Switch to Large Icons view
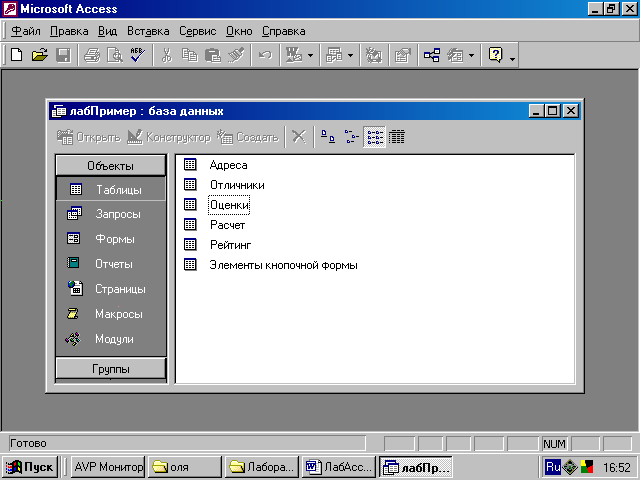This screenshot has height=480, width=640. 328,136
